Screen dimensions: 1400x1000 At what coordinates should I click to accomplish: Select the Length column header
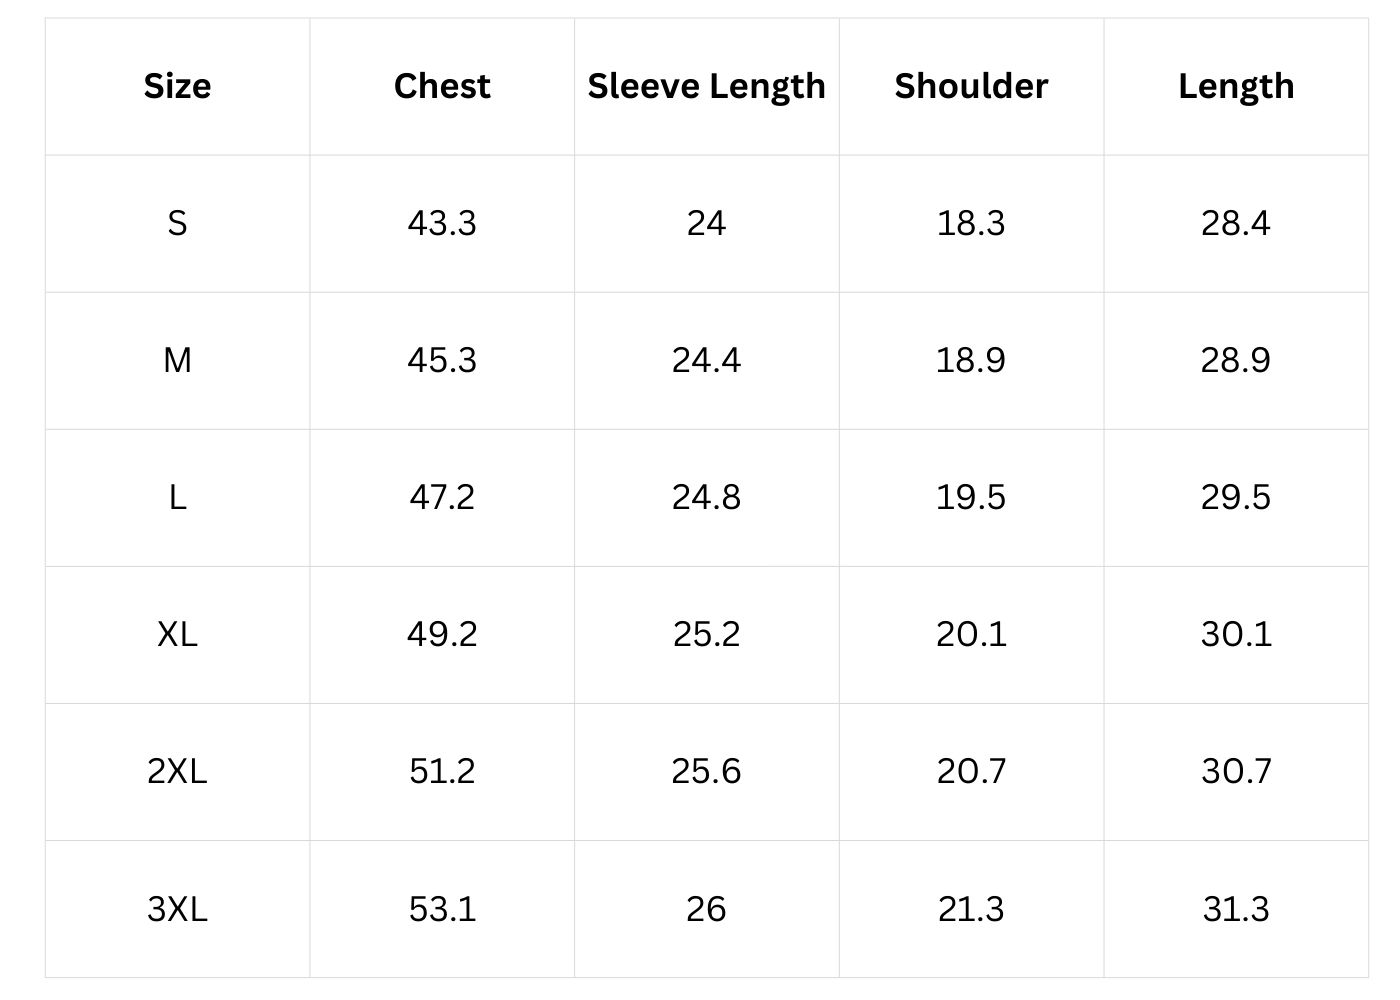1236,86
